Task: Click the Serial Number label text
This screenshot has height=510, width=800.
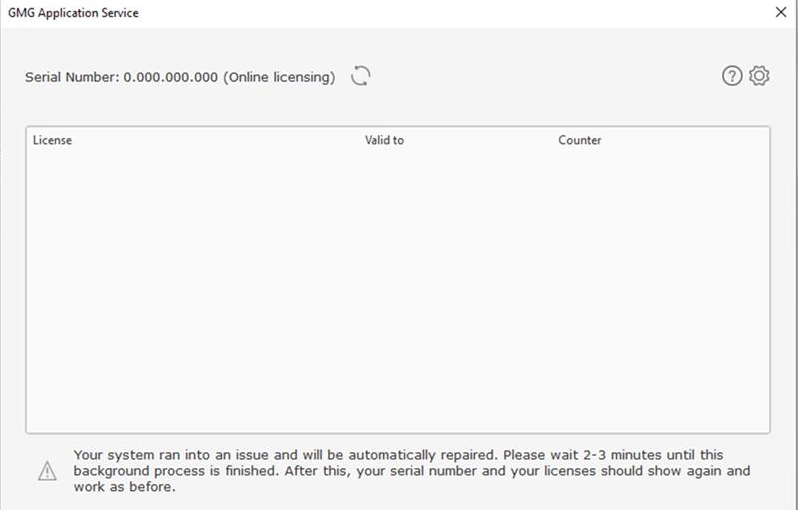Action: 72,77
